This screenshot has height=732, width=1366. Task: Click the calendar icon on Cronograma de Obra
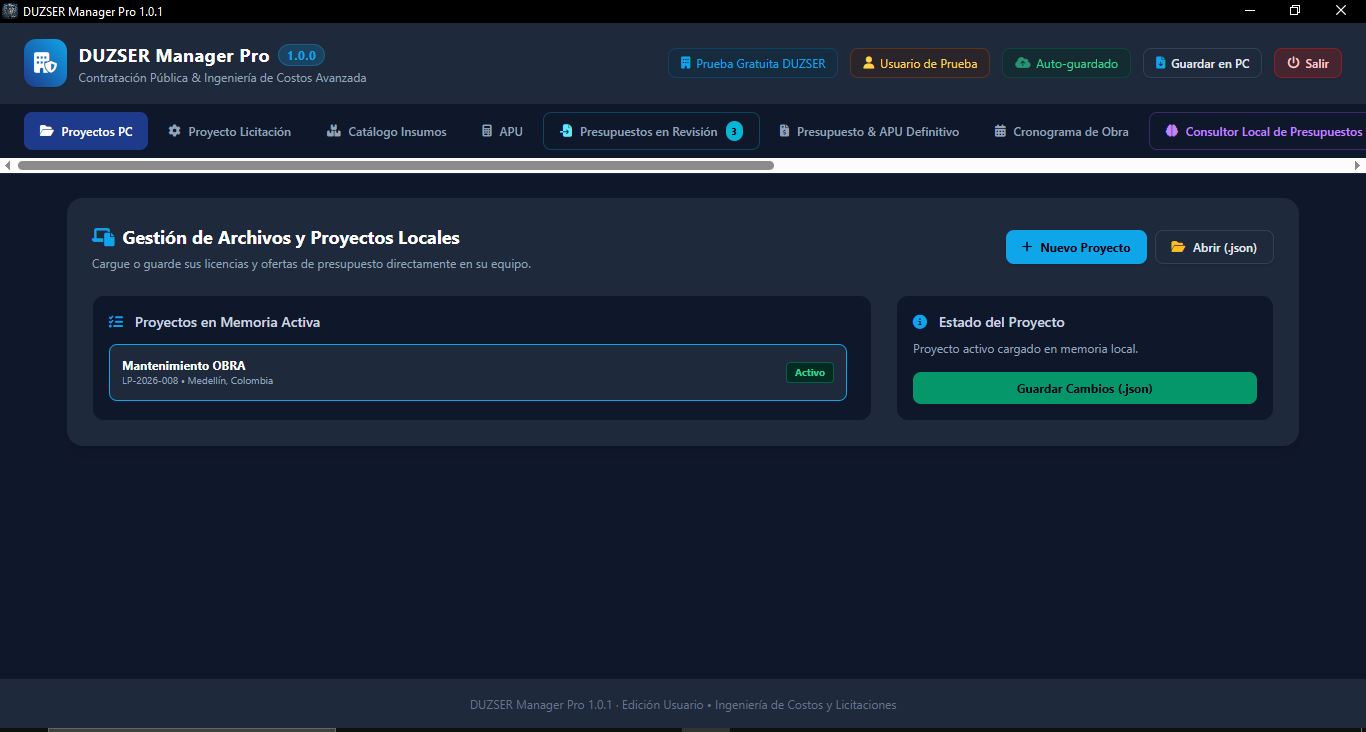pyautogui.click(x=1000, y=131)
